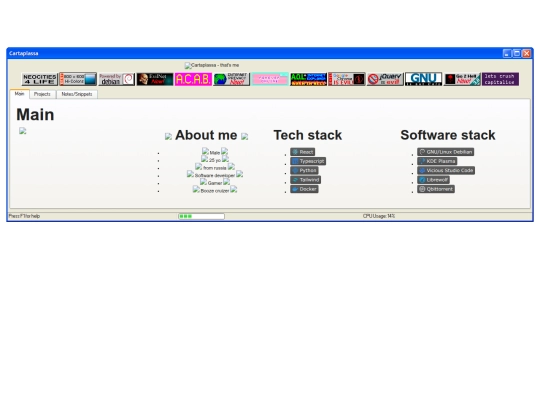Click the Cartaplassa - that's me image
Image resolution: width=540 pixels, height=405 pixels.
pos(212,65)
